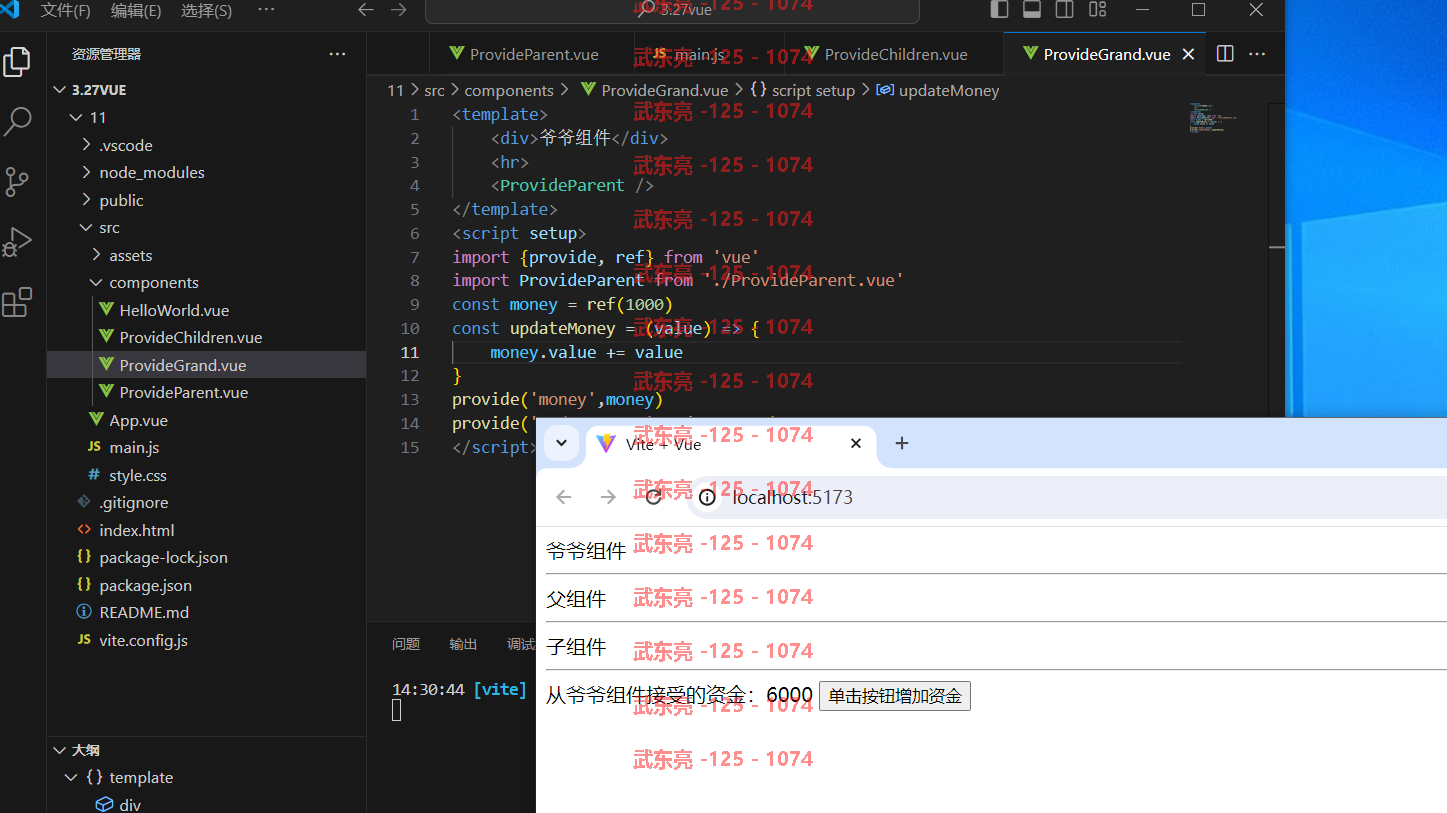
Task: Go back in the browser window
Action: [563, 497]
